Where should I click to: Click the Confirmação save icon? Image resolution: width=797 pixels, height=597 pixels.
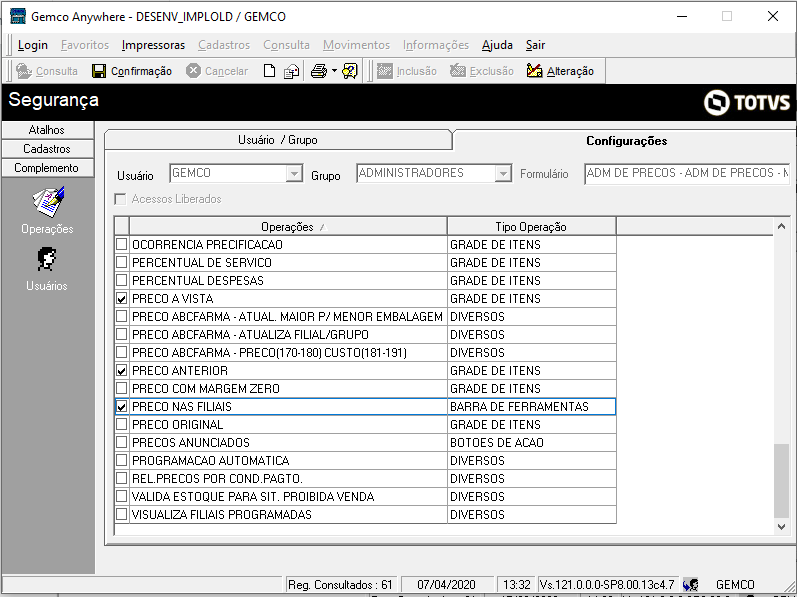tap(99, 71)
